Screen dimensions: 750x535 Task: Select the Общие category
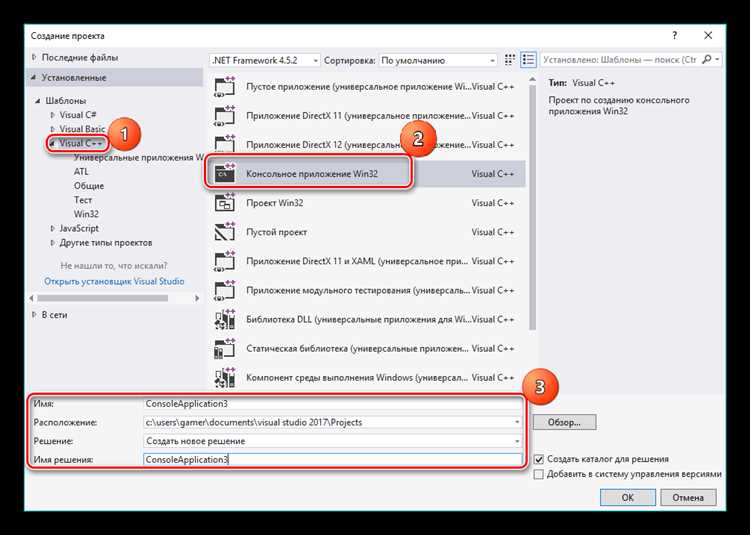point(88,186)
